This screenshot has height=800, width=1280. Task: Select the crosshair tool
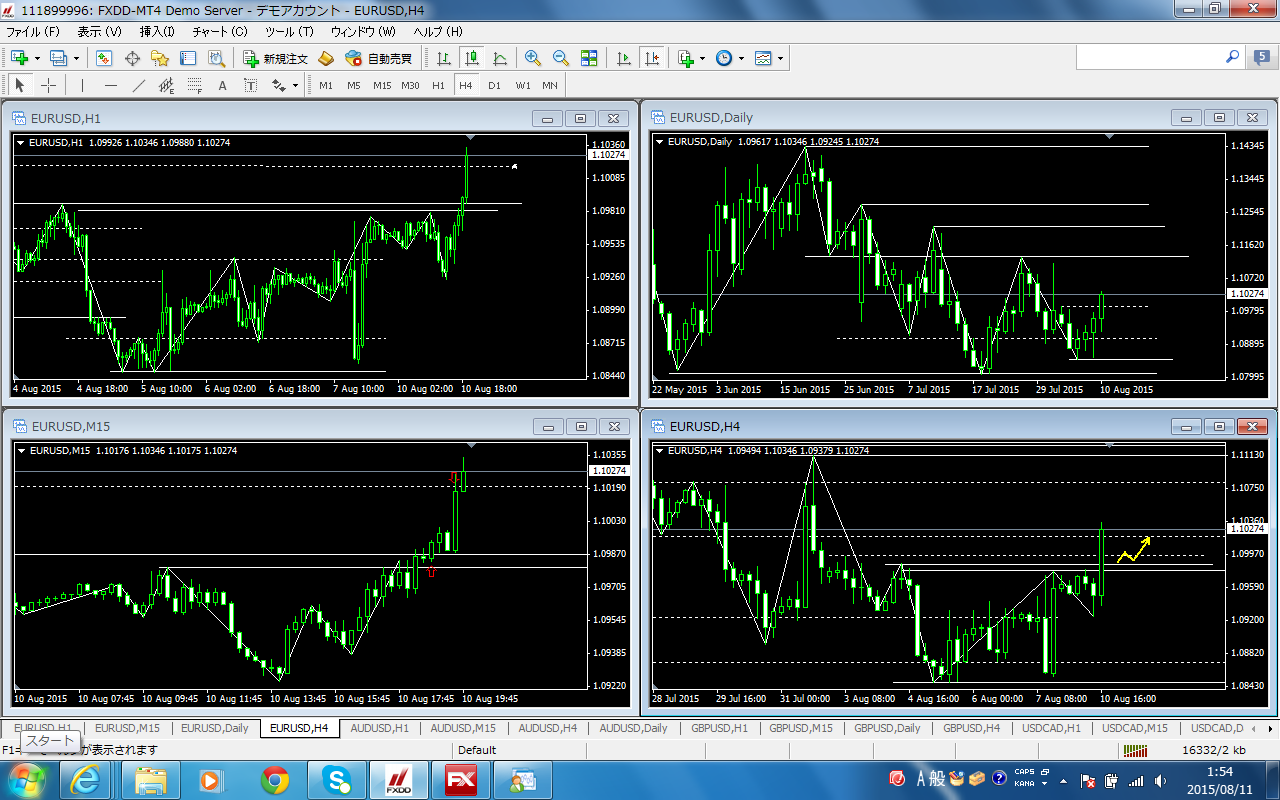48,85
